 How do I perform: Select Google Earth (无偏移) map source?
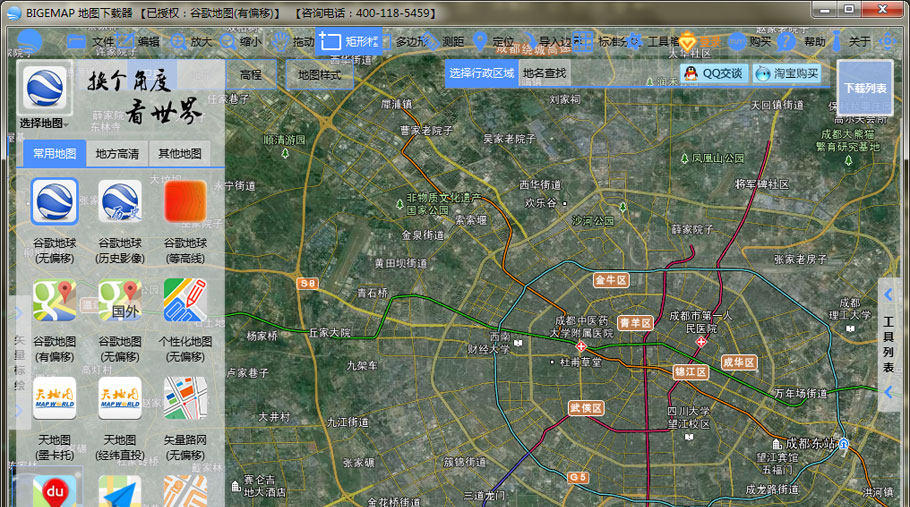(x=55, y=202)
